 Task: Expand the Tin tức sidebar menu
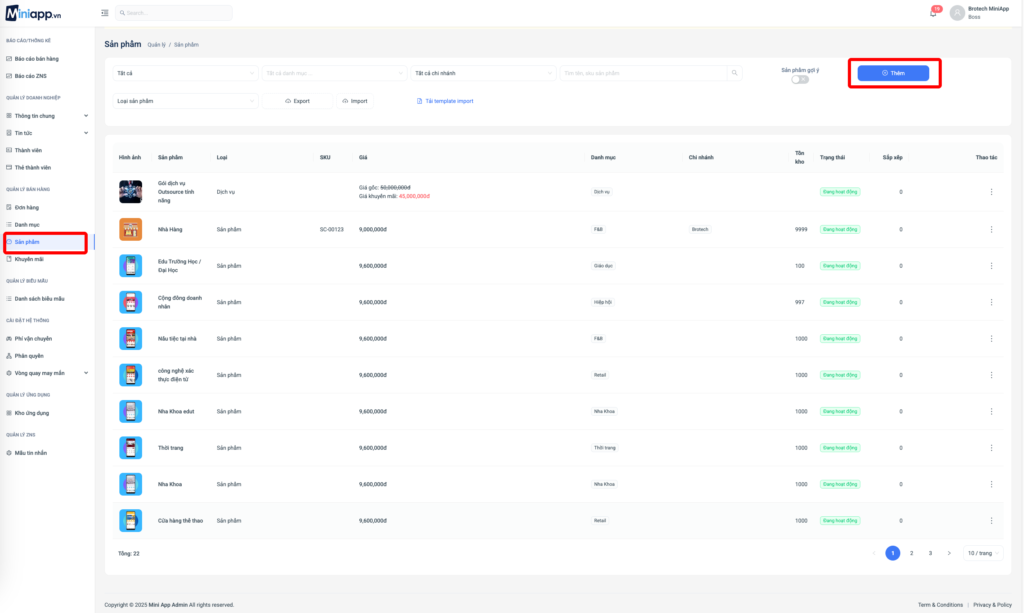coord(47,133)
